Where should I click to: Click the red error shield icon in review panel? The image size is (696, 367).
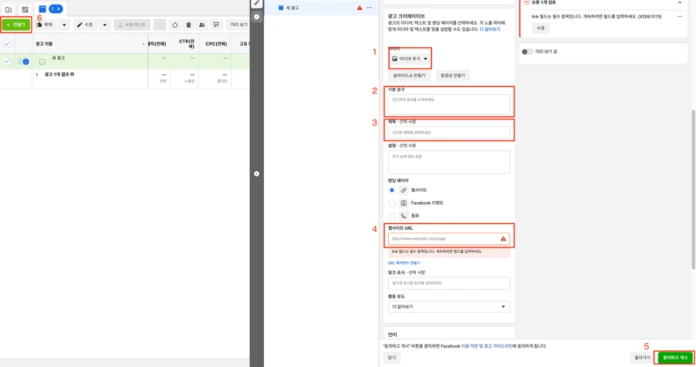(x=526, y=2)
